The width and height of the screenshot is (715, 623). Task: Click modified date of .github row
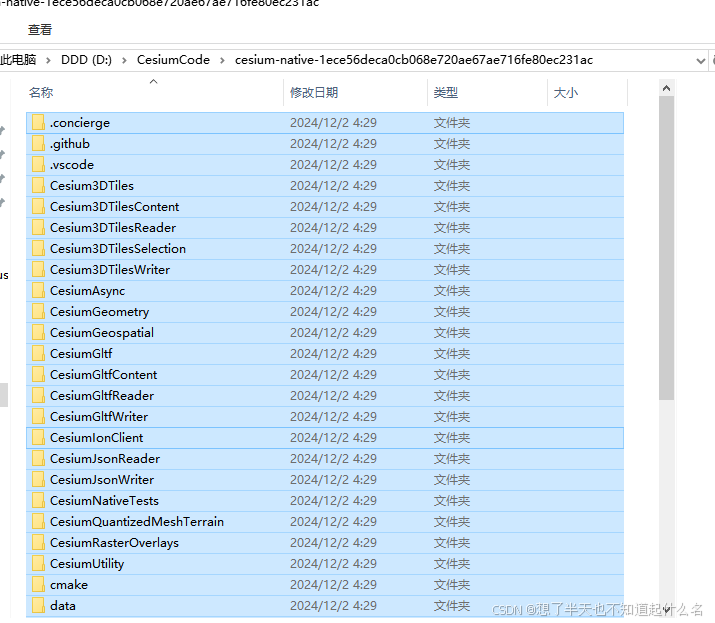click(333, 144)
